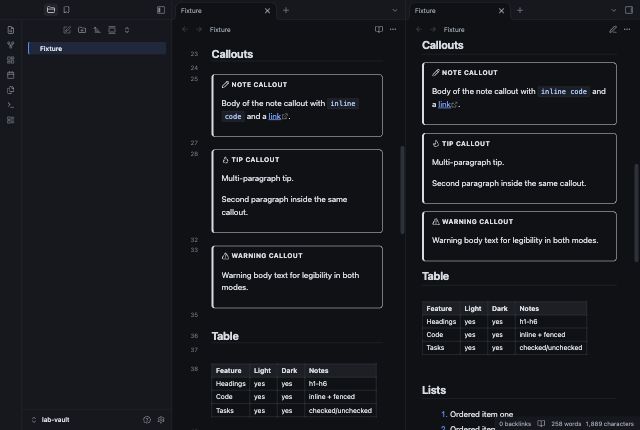Click Fixture breadcrumb title in left pane
This screenshot has height=430, width=640.
point(220,30)
